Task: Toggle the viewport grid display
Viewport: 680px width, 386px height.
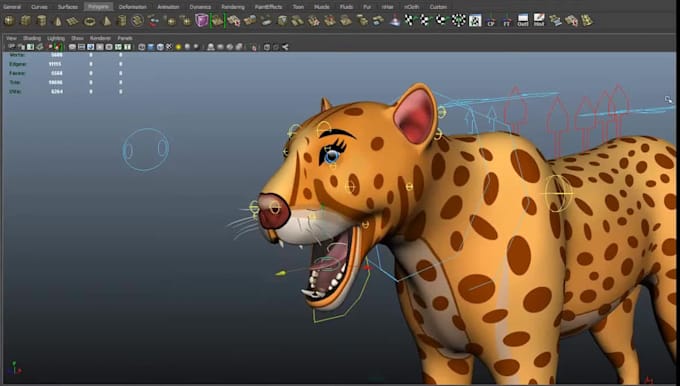Action: (72, 47)
